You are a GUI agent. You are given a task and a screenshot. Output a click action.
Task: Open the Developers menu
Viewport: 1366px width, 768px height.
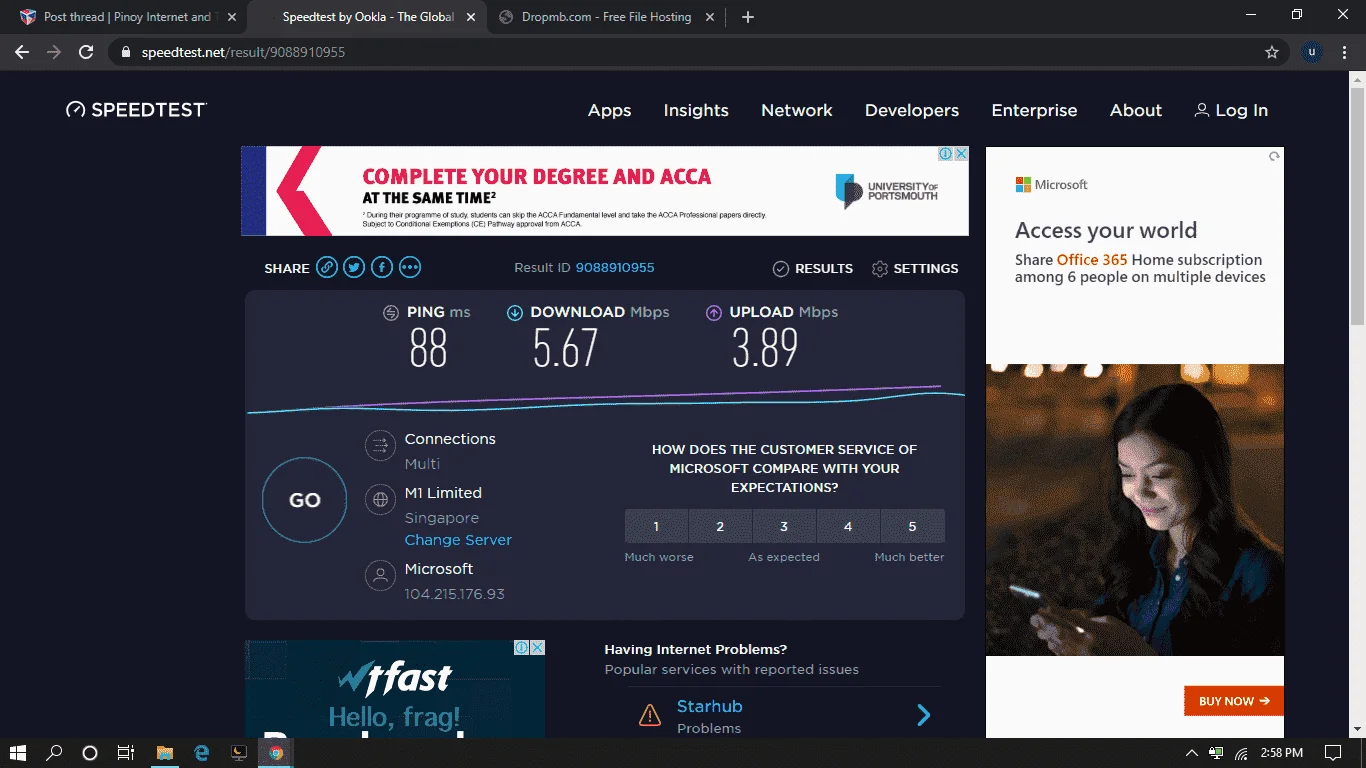(912, 110)
